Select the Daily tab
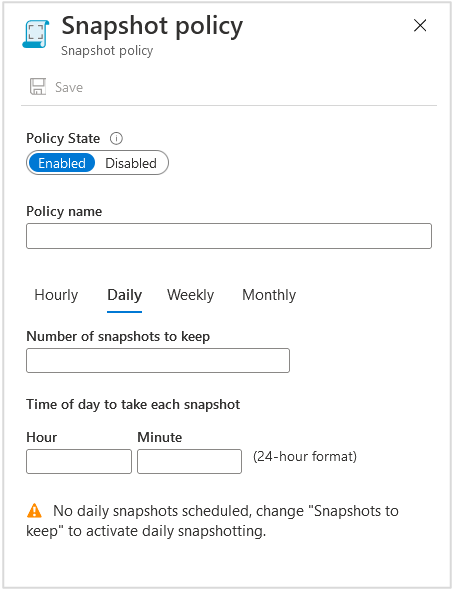This screenshot has width=454, height=592. (x=125, y=295)
